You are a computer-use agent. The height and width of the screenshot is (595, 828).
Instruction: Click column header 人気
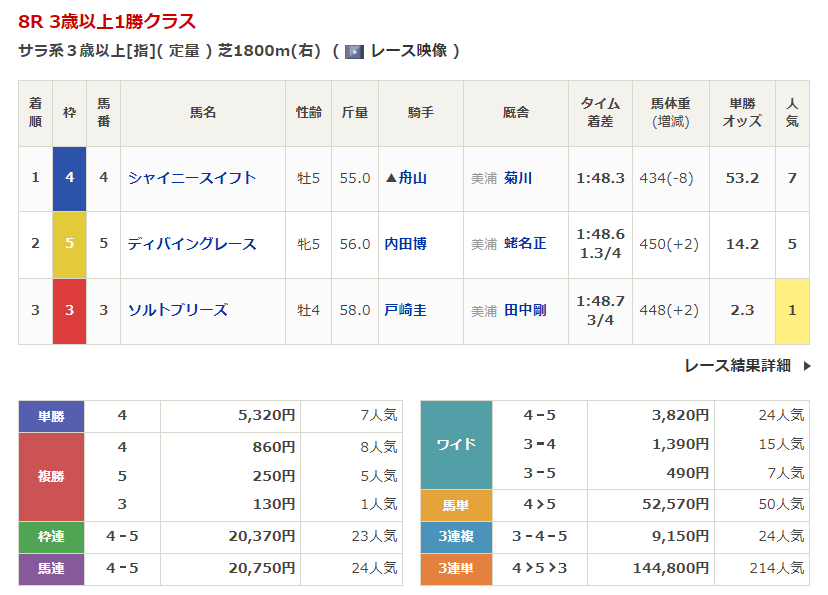792,112
